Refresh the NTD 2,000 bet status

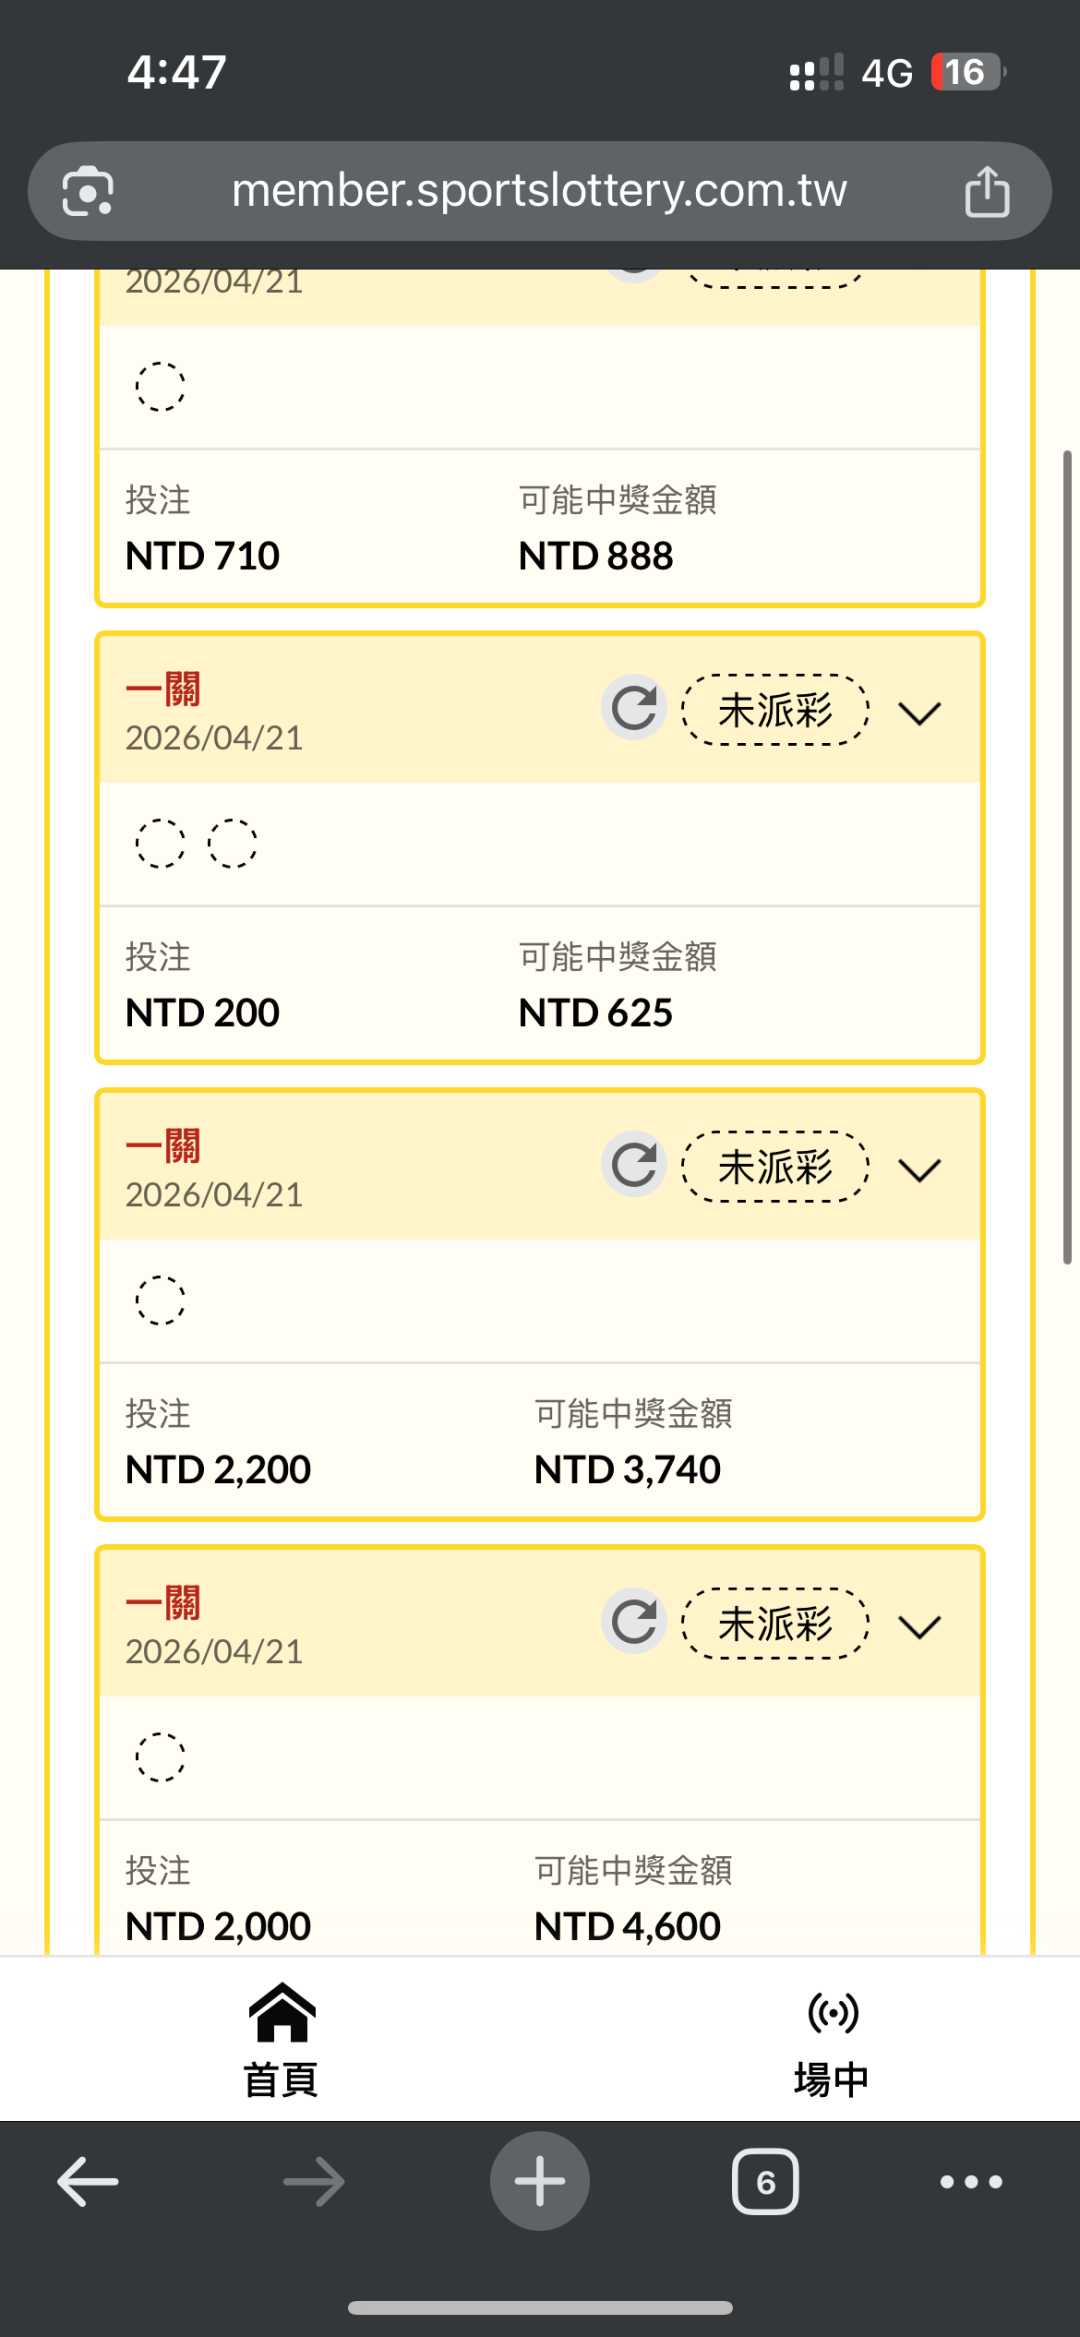click(x=634, y=1622)
